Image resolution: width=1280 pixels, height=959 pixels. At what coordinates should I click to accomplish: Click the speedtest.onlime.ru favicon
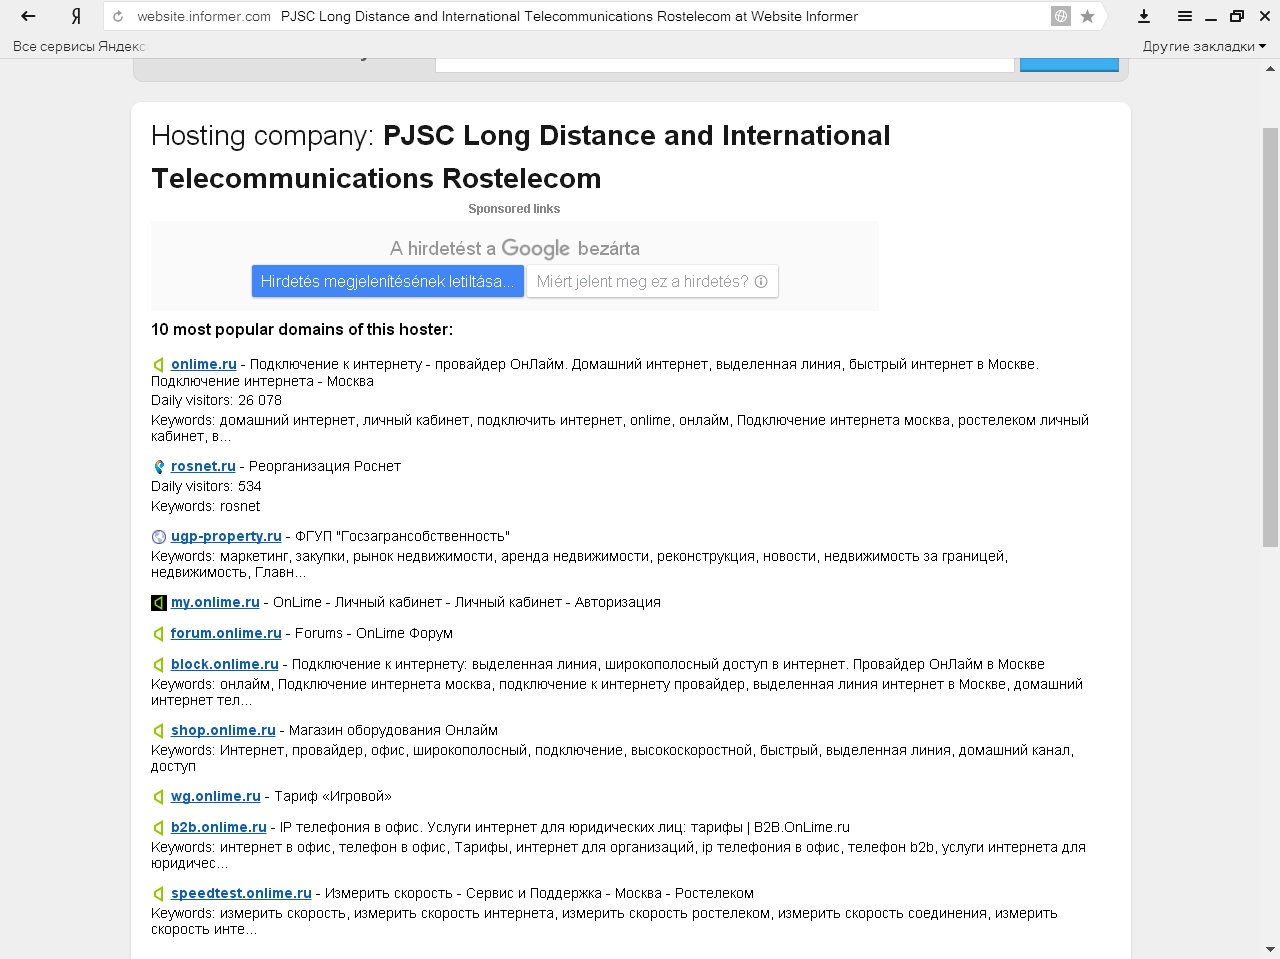click(158, 894)
